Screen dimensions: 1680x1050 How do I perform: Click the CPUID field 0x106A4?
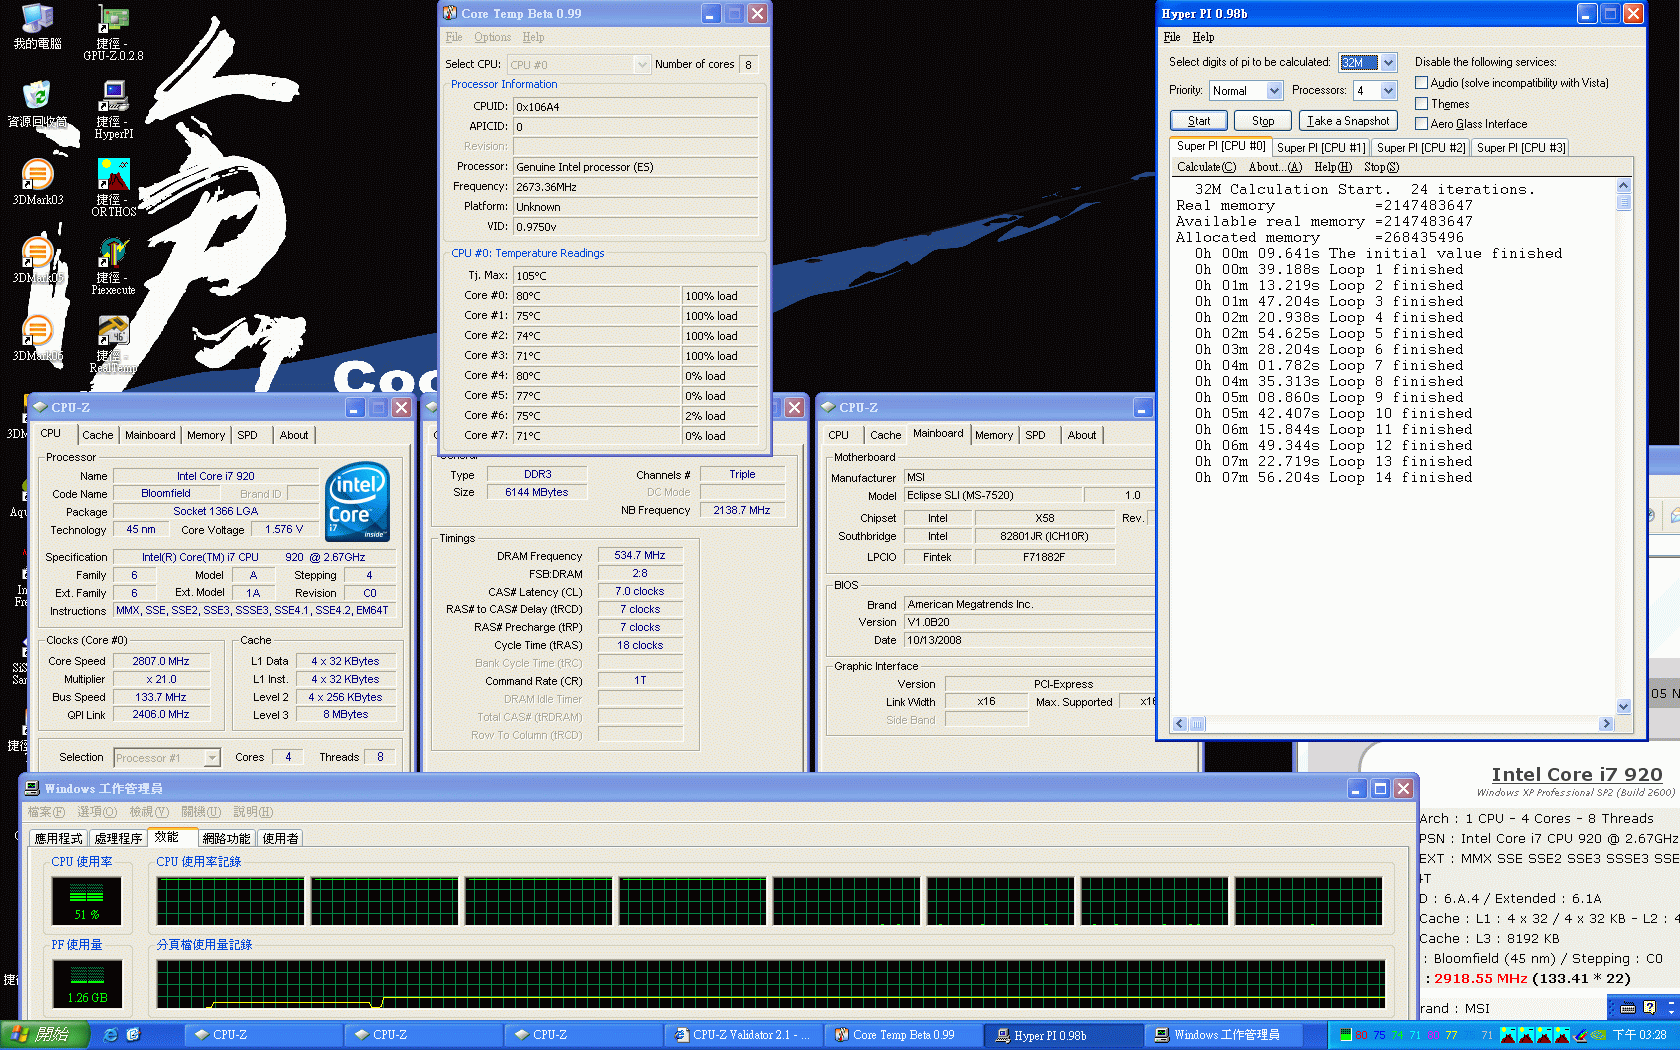tap(635, 107)
